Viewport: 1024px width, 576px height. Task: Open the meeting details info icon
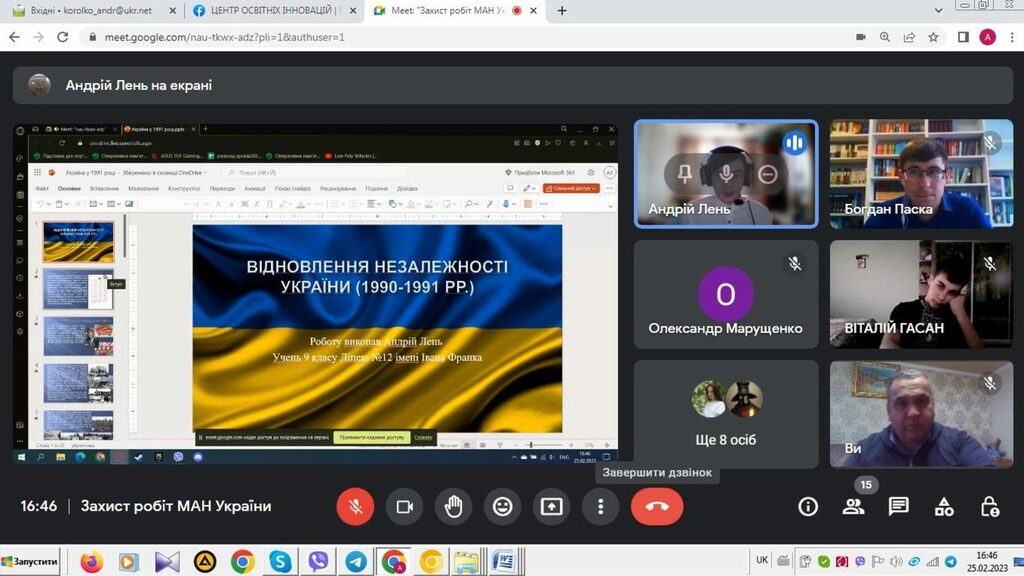(808, 507)
